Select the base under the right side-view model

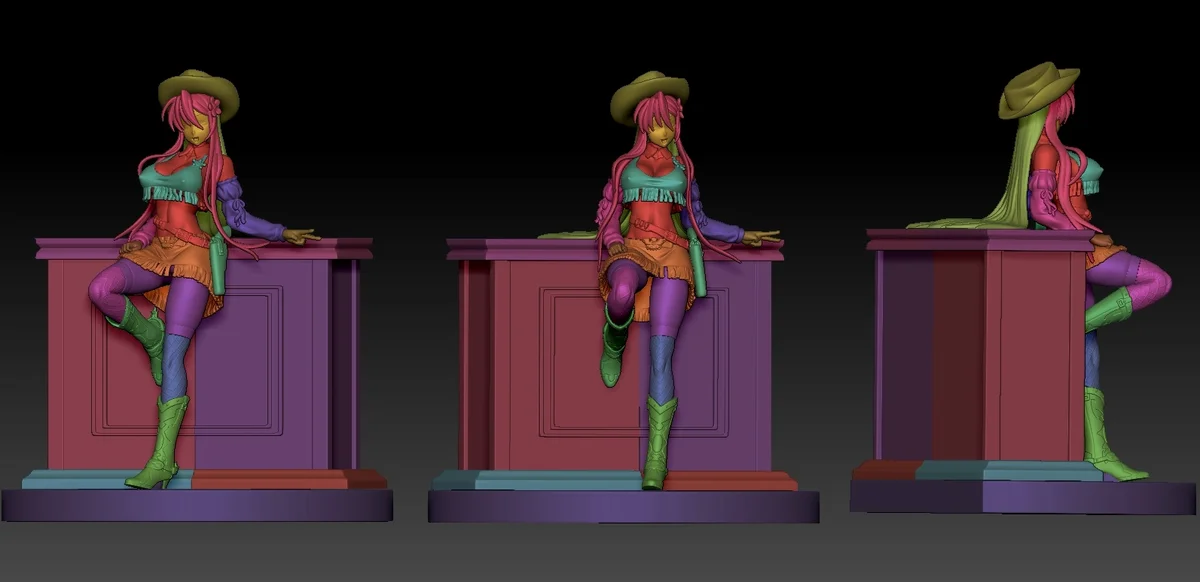pyautogui.click(x=1022, y=497)
